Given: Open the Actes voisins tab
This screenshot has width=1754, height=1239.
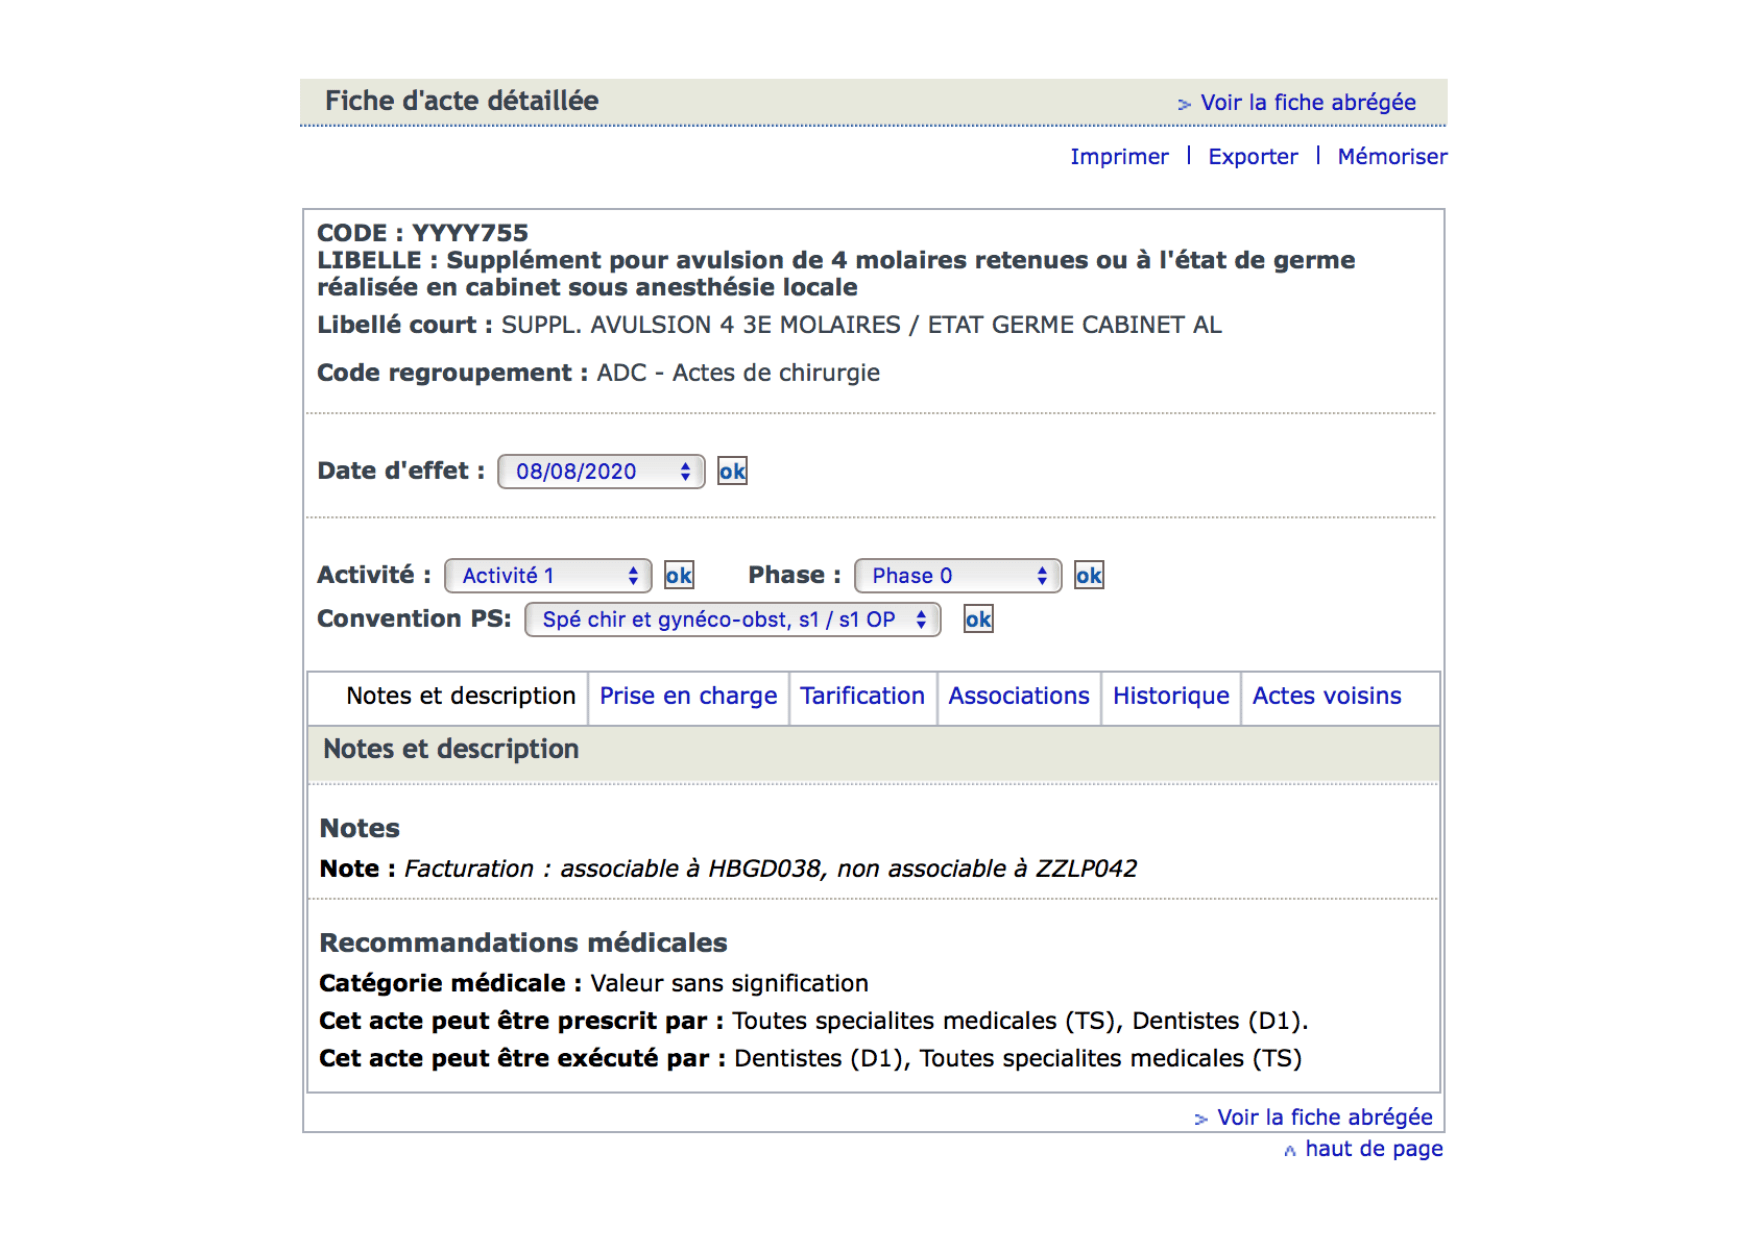Looking at the screenshot, I should [x=1326, y=696].
